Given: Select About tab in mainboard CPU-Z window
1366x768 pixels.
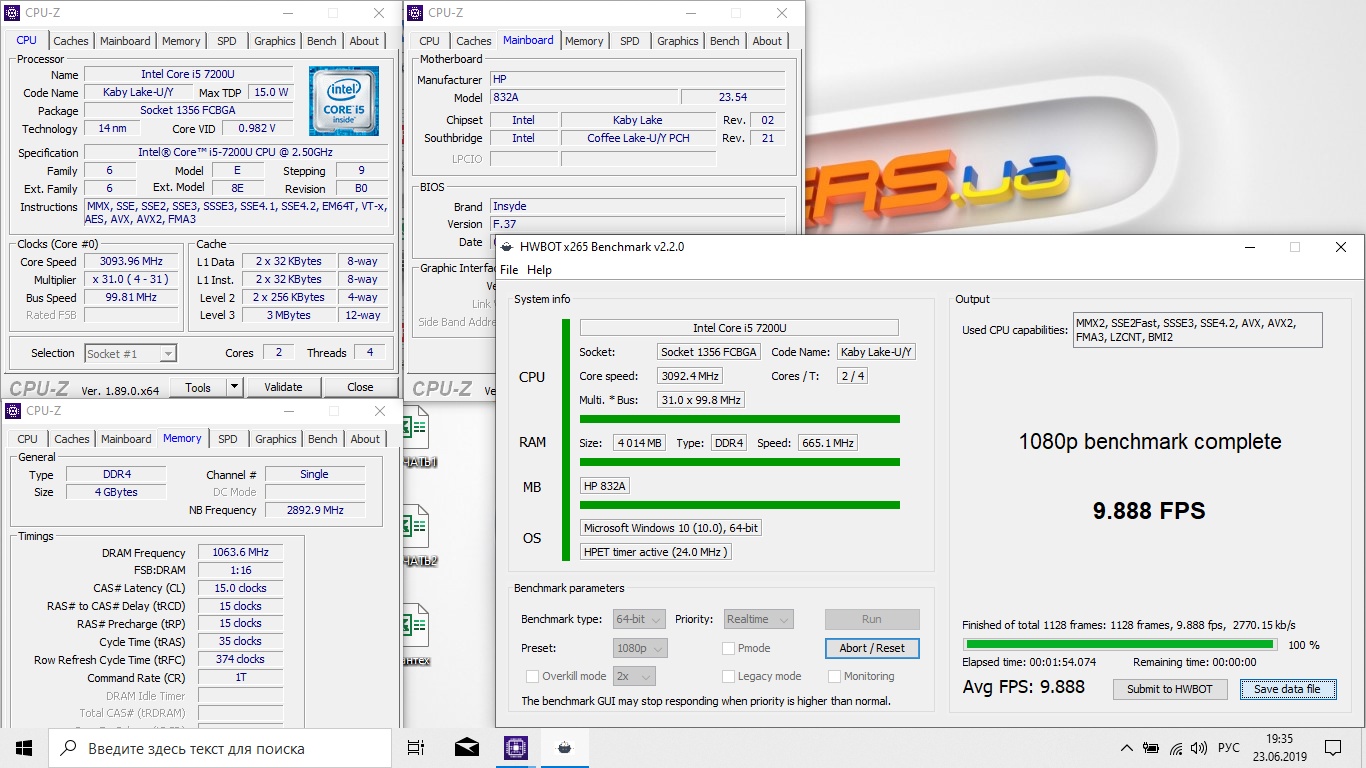Looking at the screenshot, I should (767, 41).
